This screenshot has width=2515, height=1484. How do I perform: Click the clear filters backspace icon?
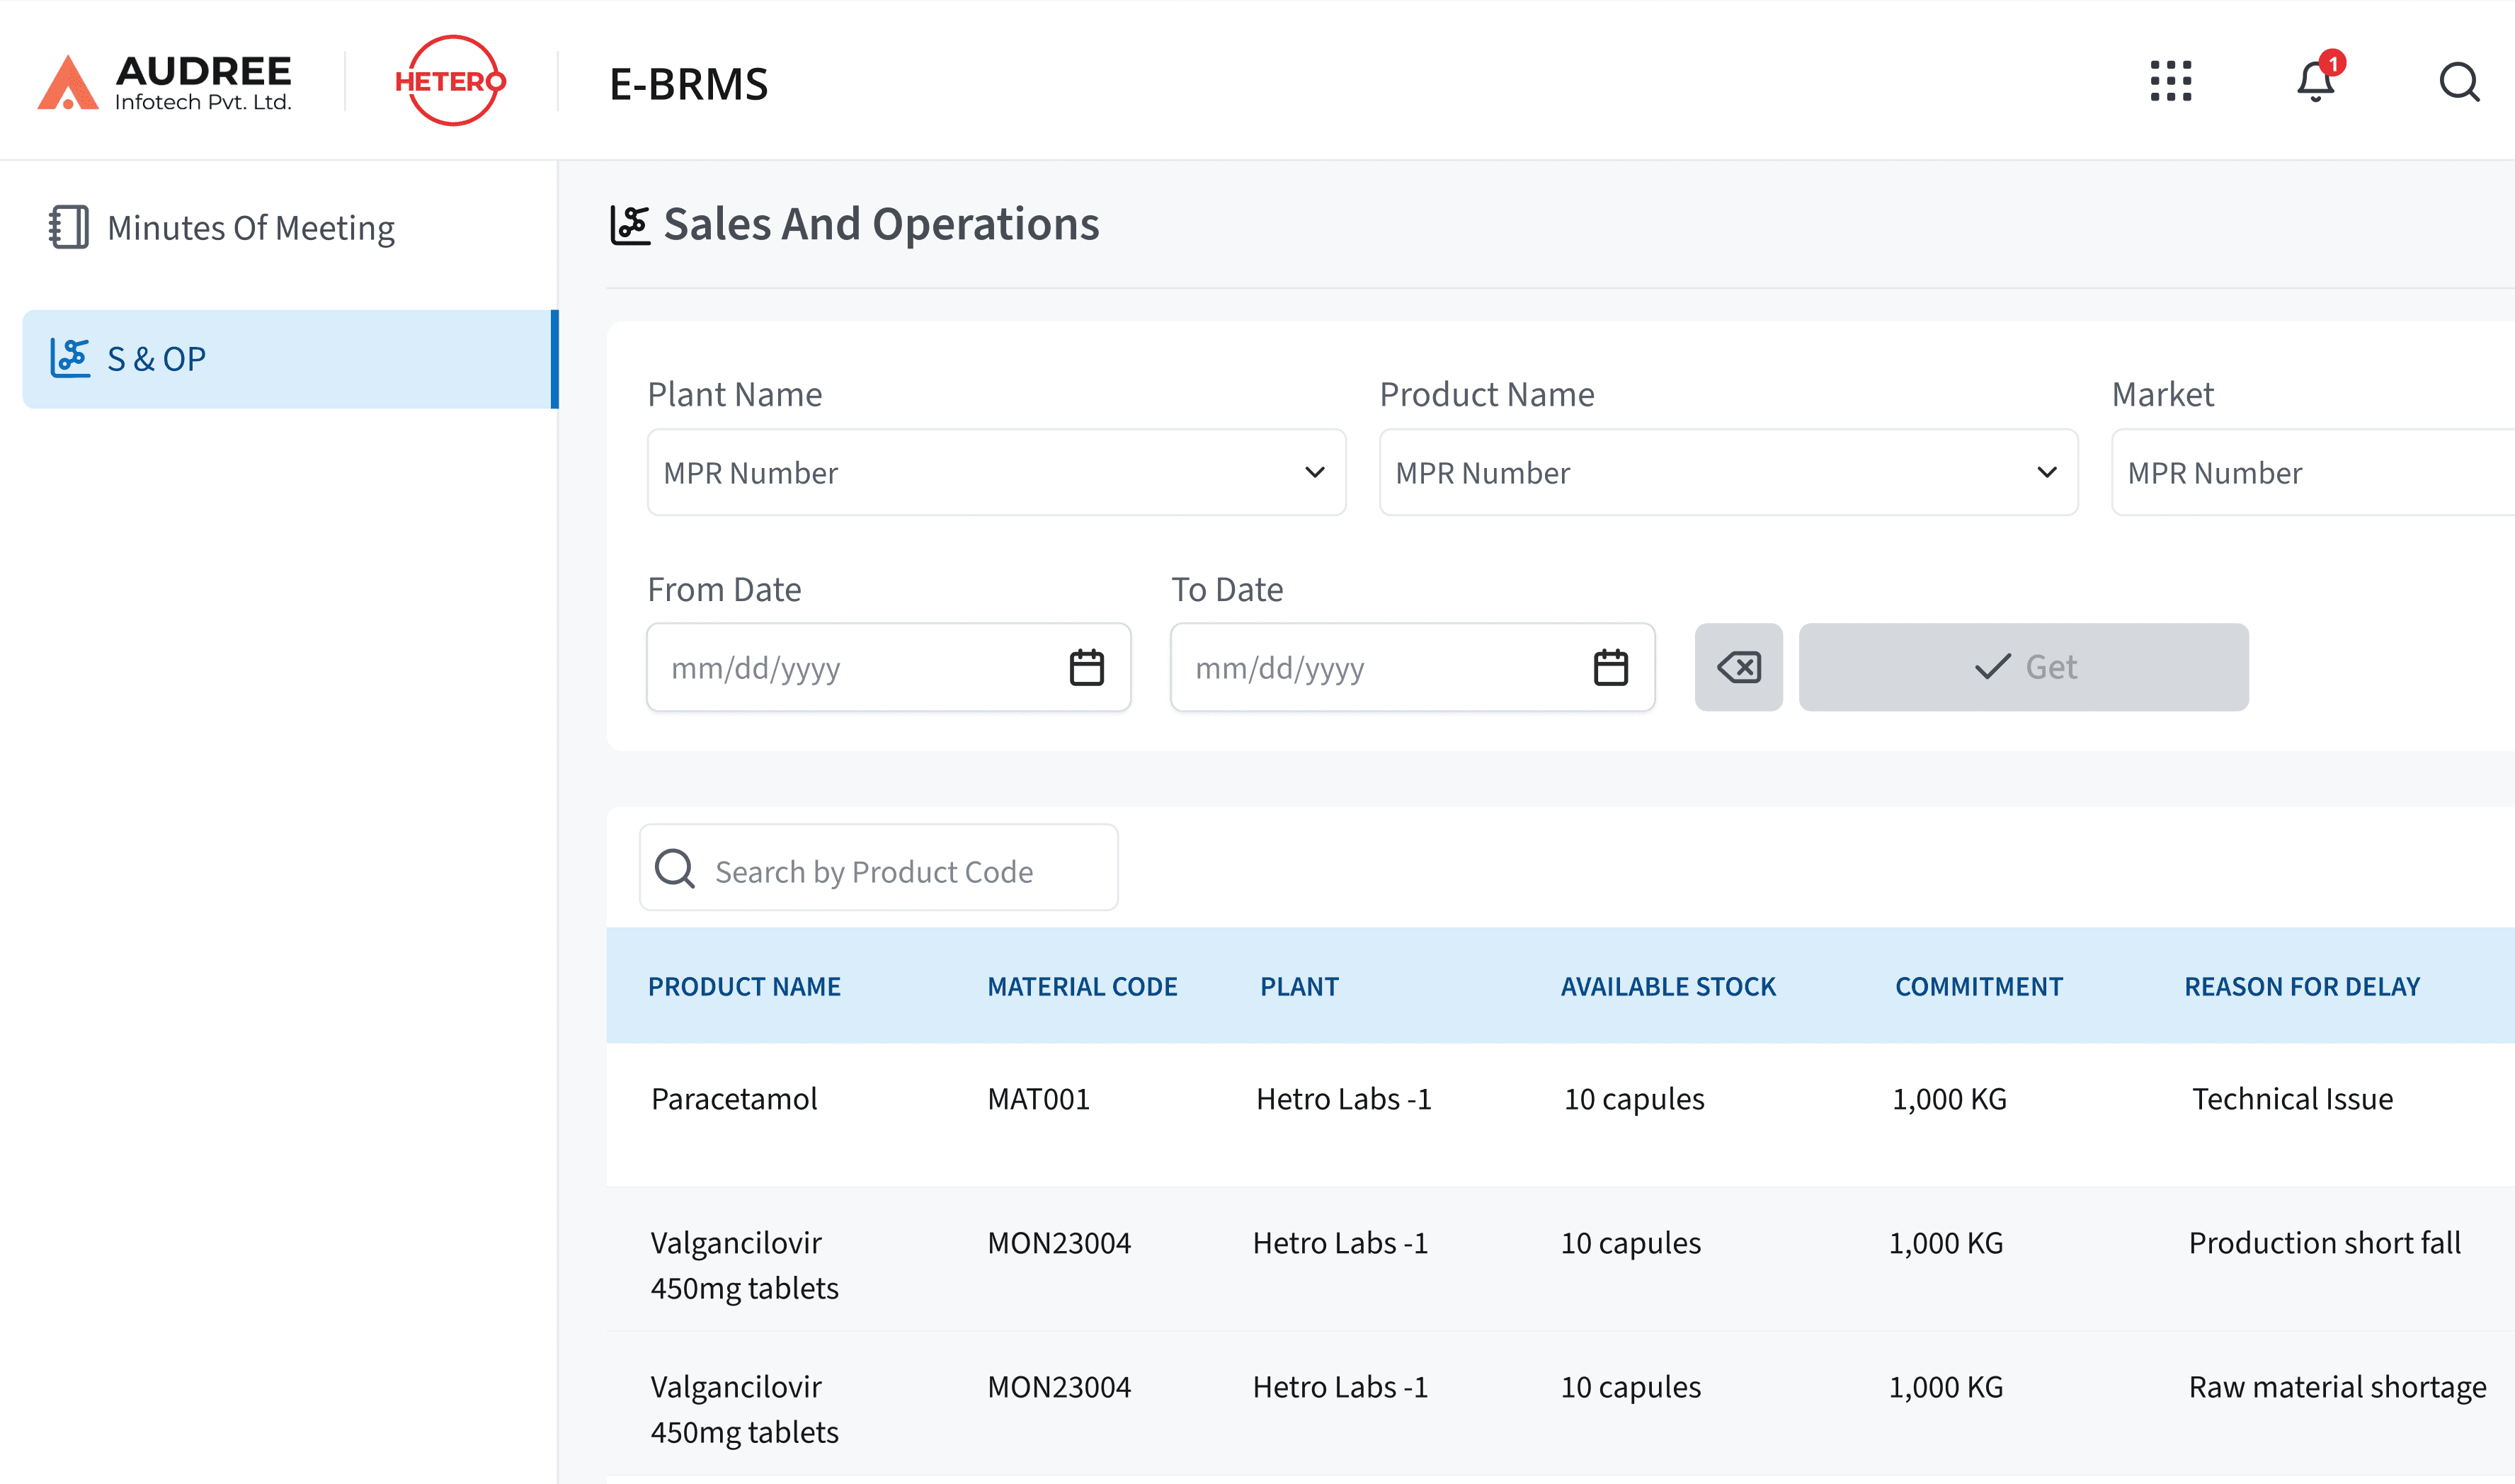tap(1738, 666)
